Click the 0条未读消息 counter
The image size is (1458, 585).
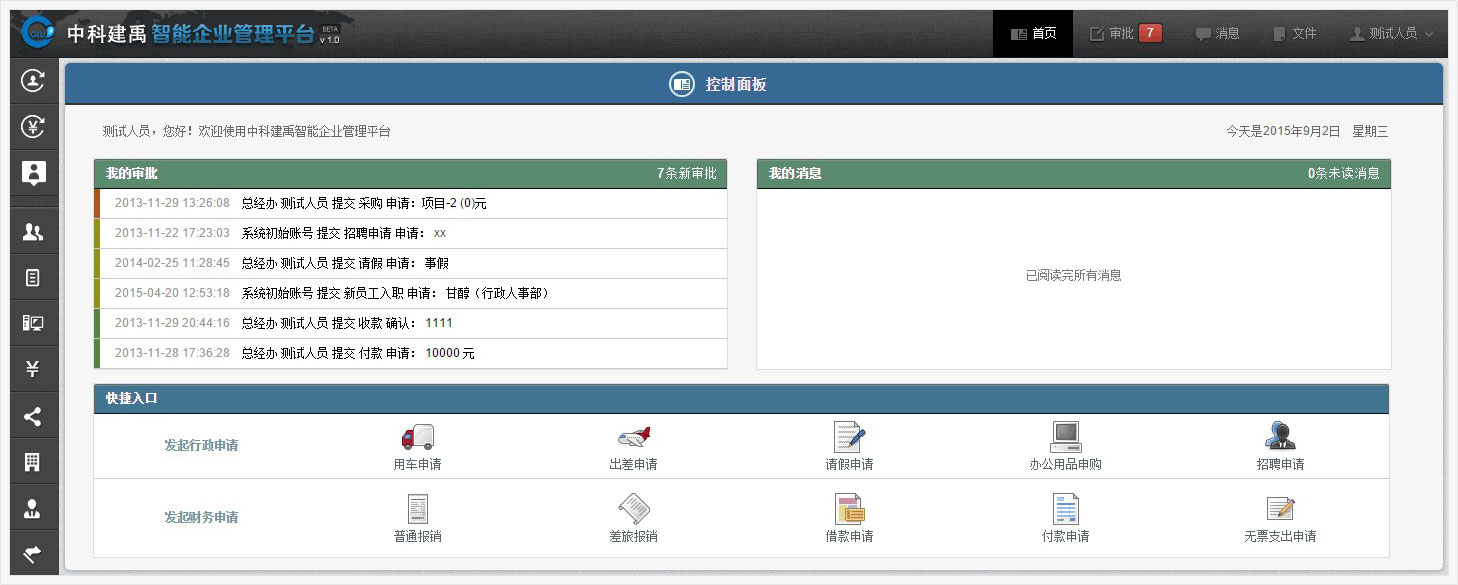(1344, 174)
